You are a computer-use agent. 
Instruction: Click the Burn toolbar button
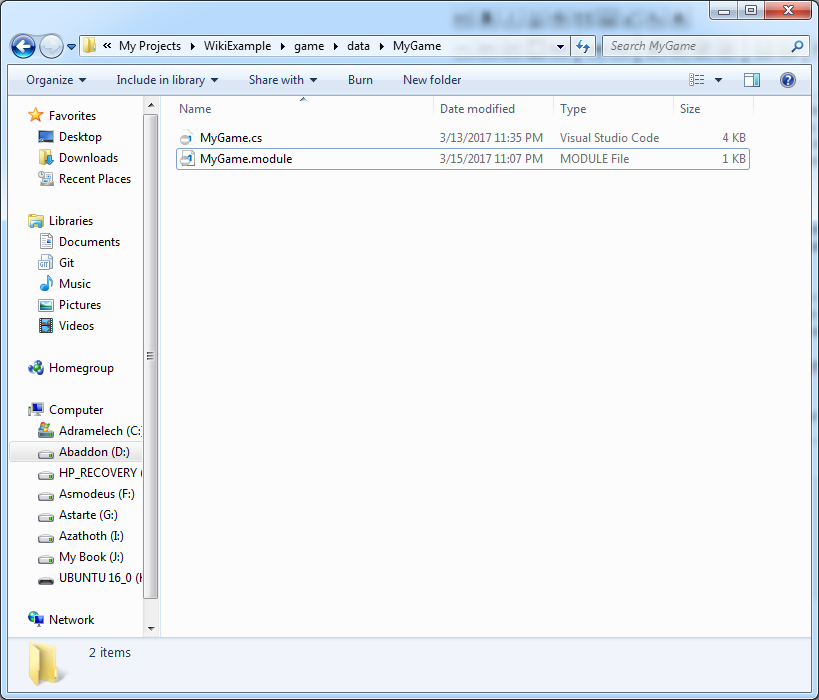point(360,80)
